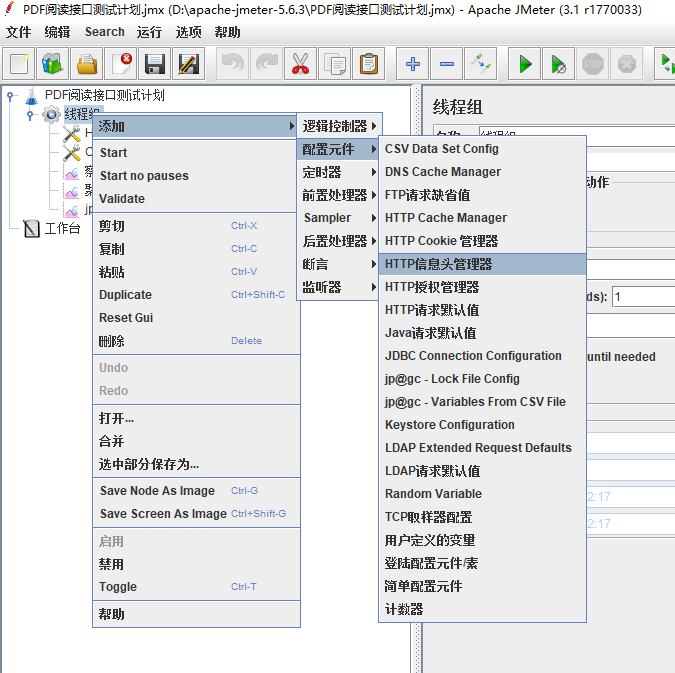Click the Expand All plus icon

pos(412,64)
